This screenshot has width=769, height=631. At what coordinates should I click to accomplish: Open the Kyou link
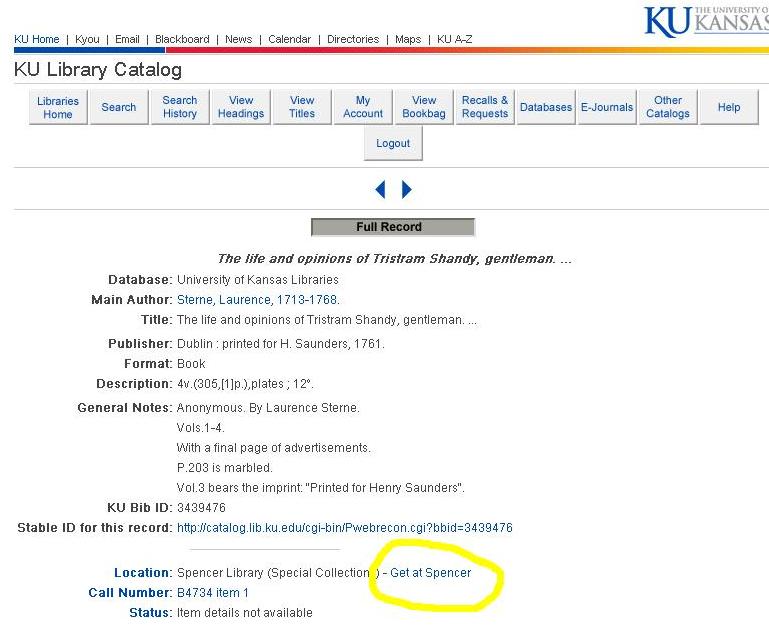coord(87,39)
